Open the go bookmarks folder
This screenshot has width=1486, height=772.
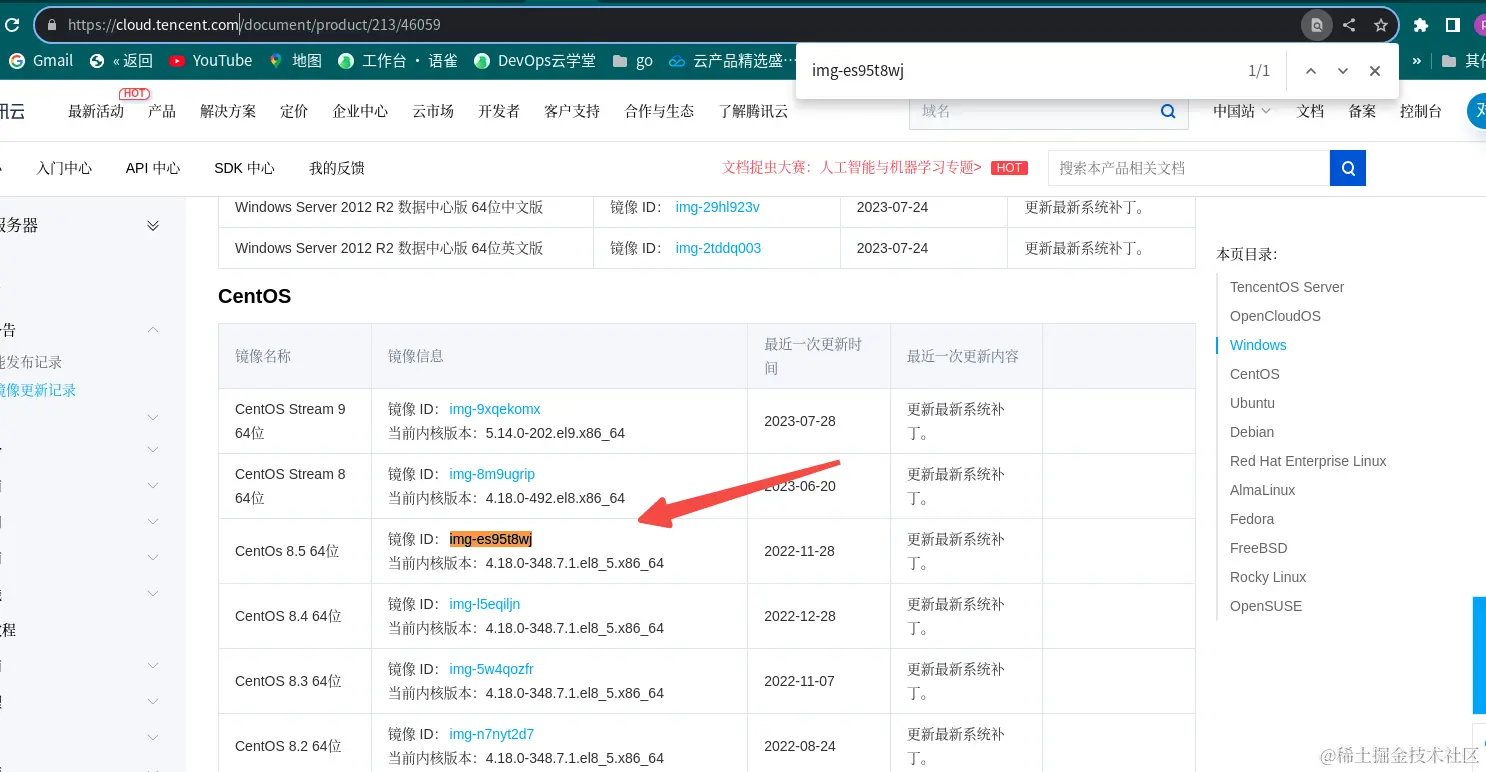tap(633, 61)
